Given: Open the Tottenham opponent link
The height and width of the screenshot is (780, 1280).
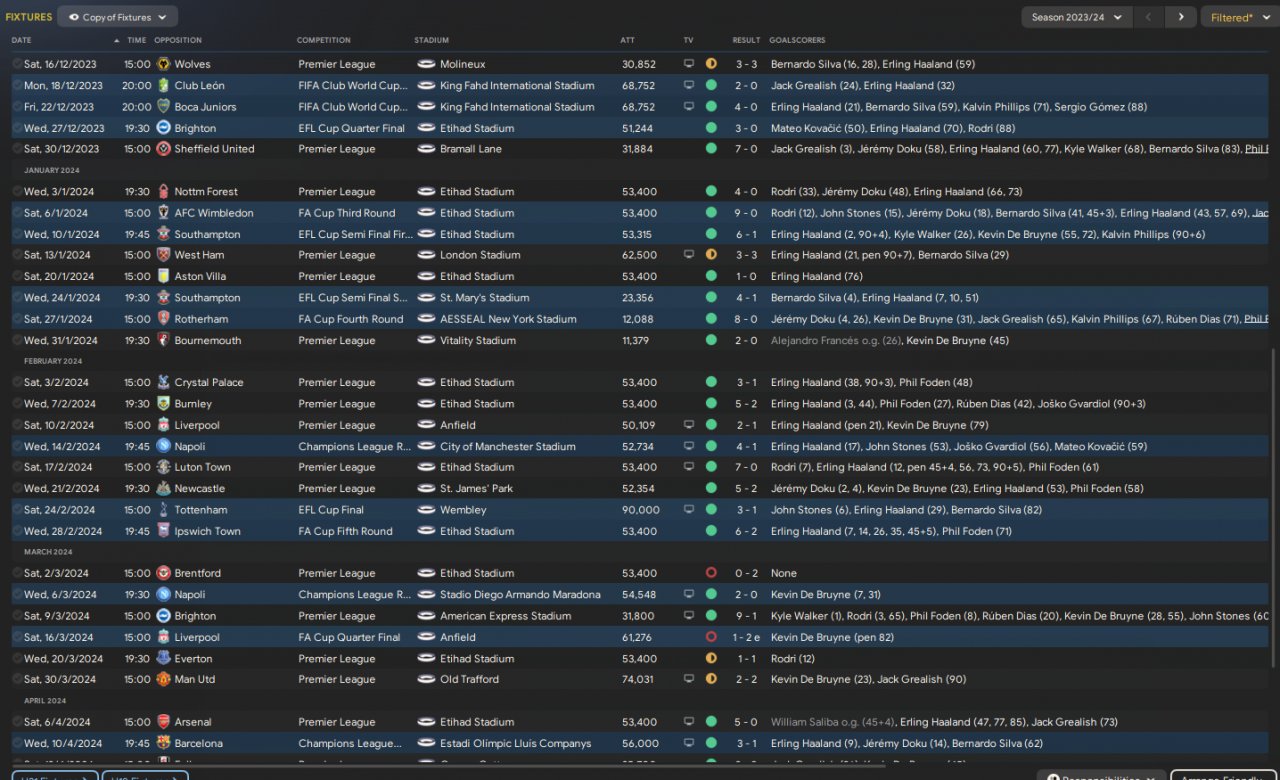Looking at the screenshot, I should [x=203, y=510].
